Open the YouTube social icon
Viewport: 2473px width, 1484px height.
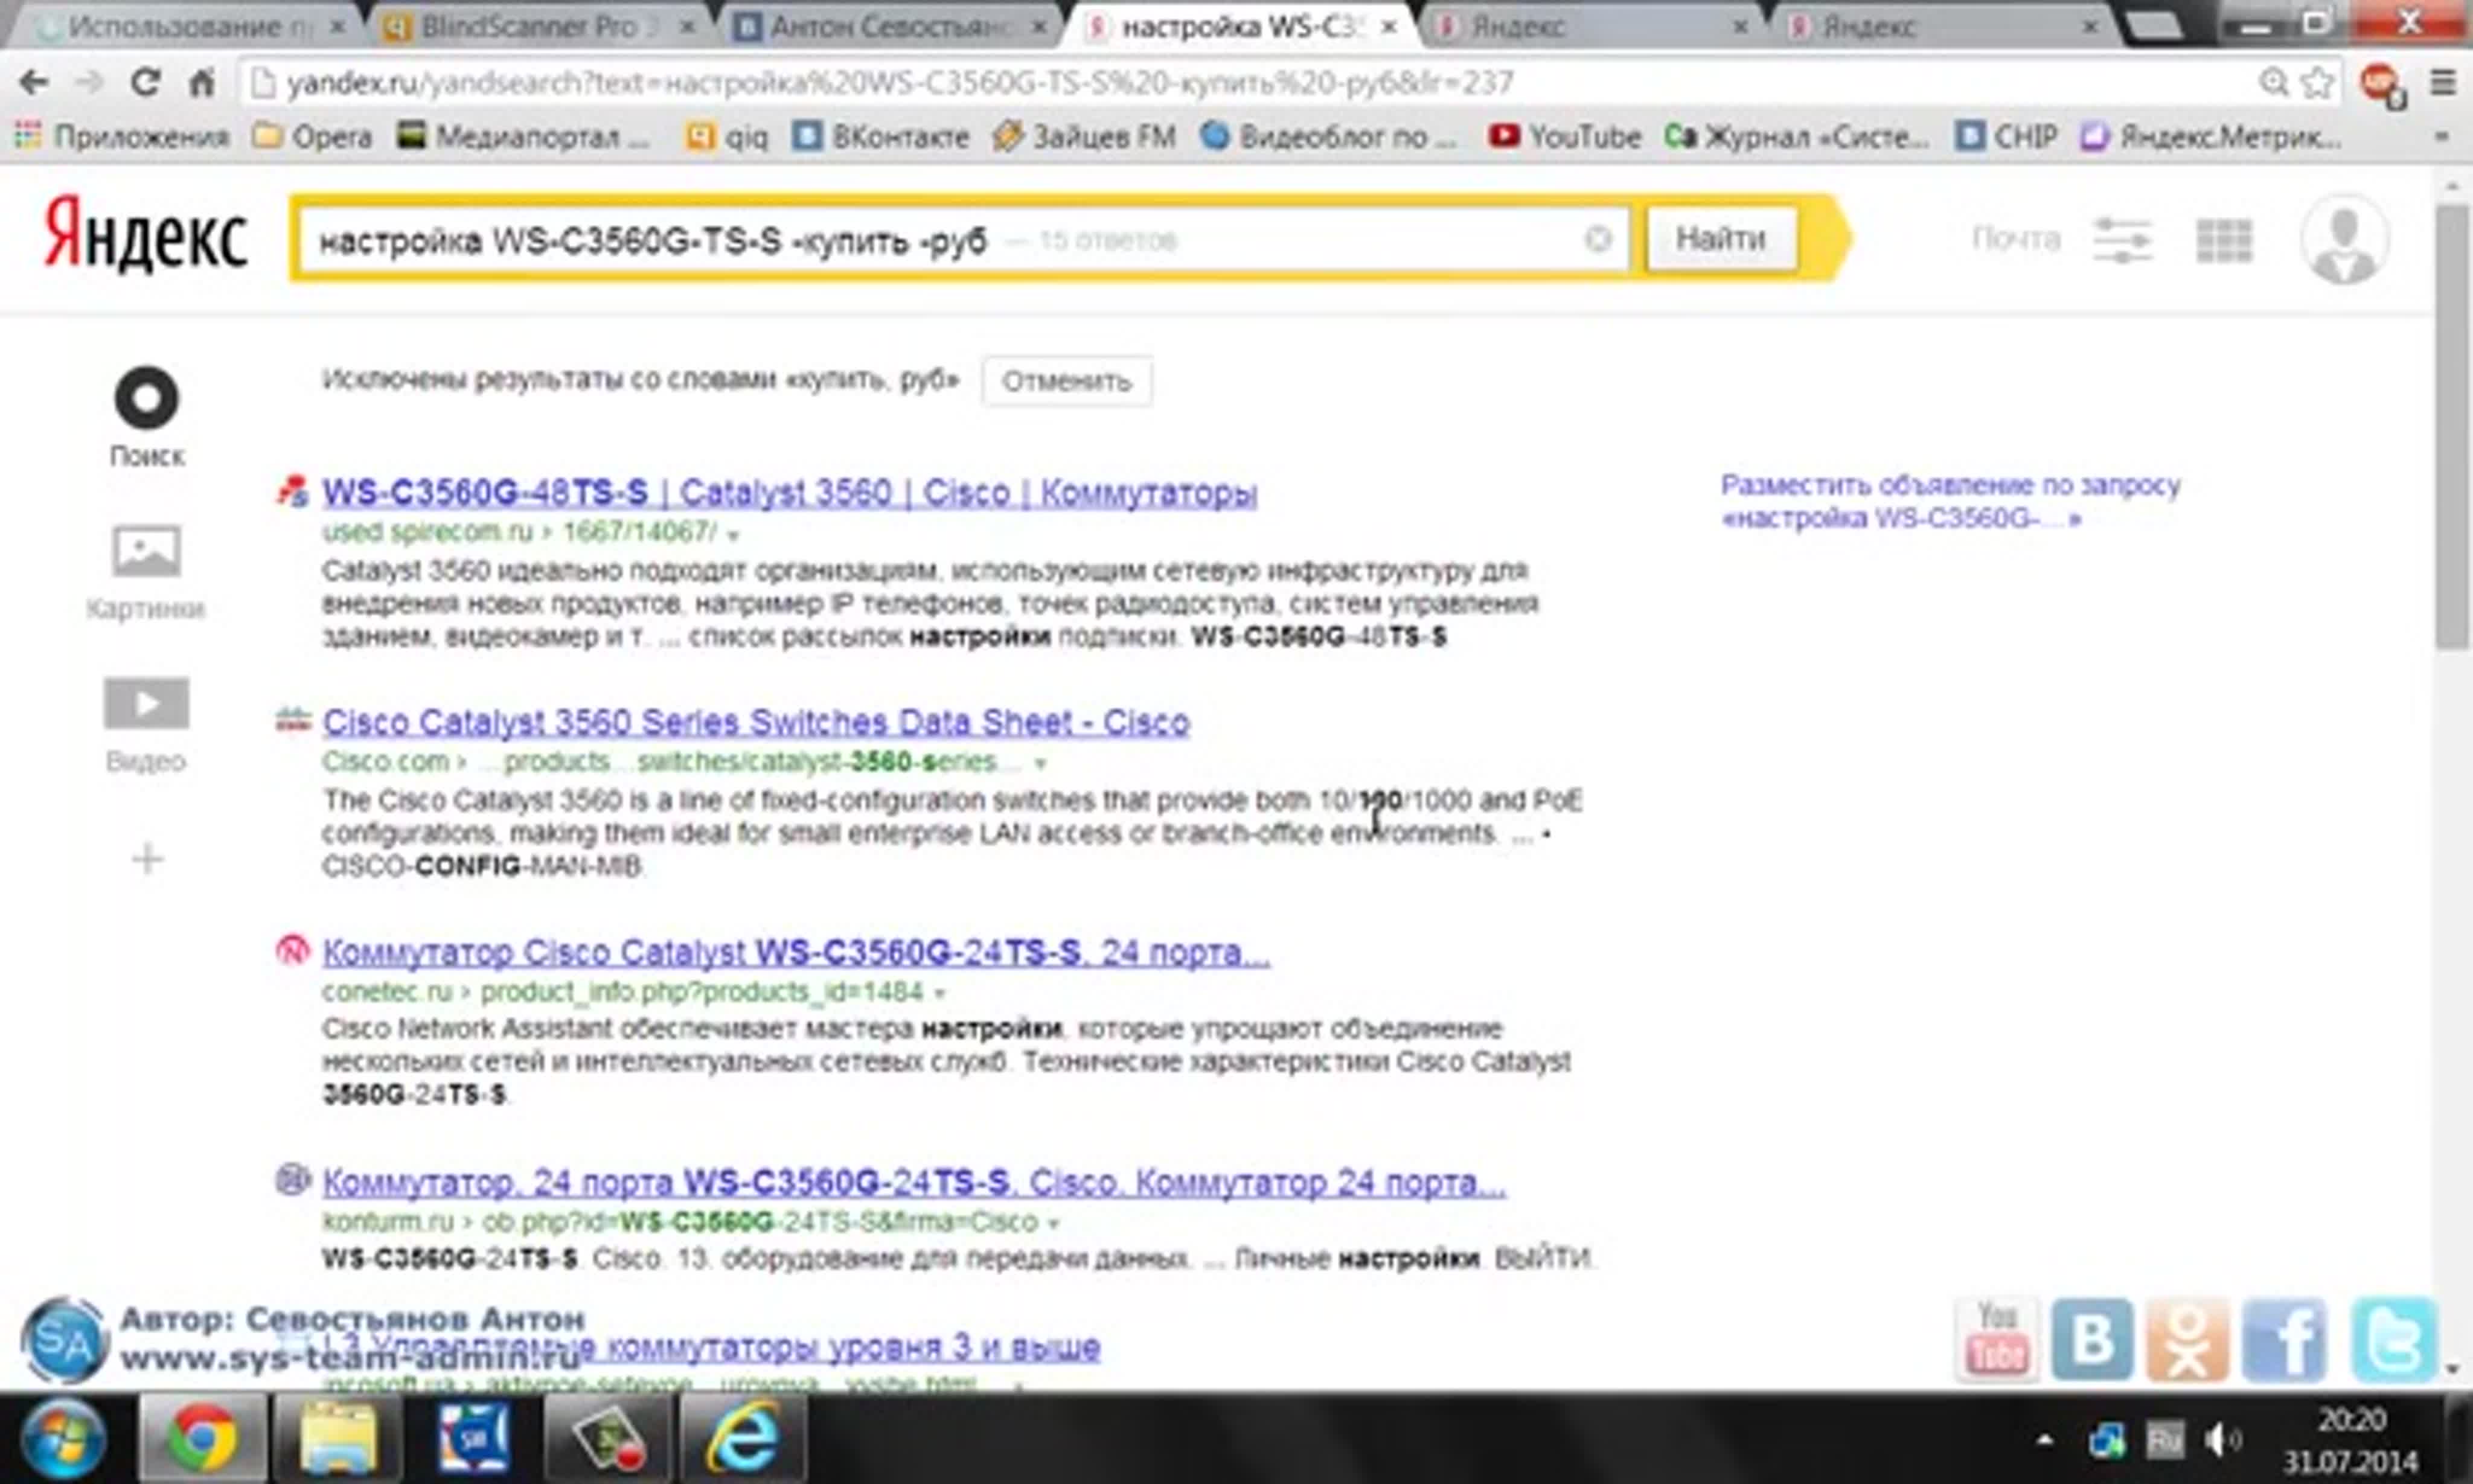(1996, 1340)
